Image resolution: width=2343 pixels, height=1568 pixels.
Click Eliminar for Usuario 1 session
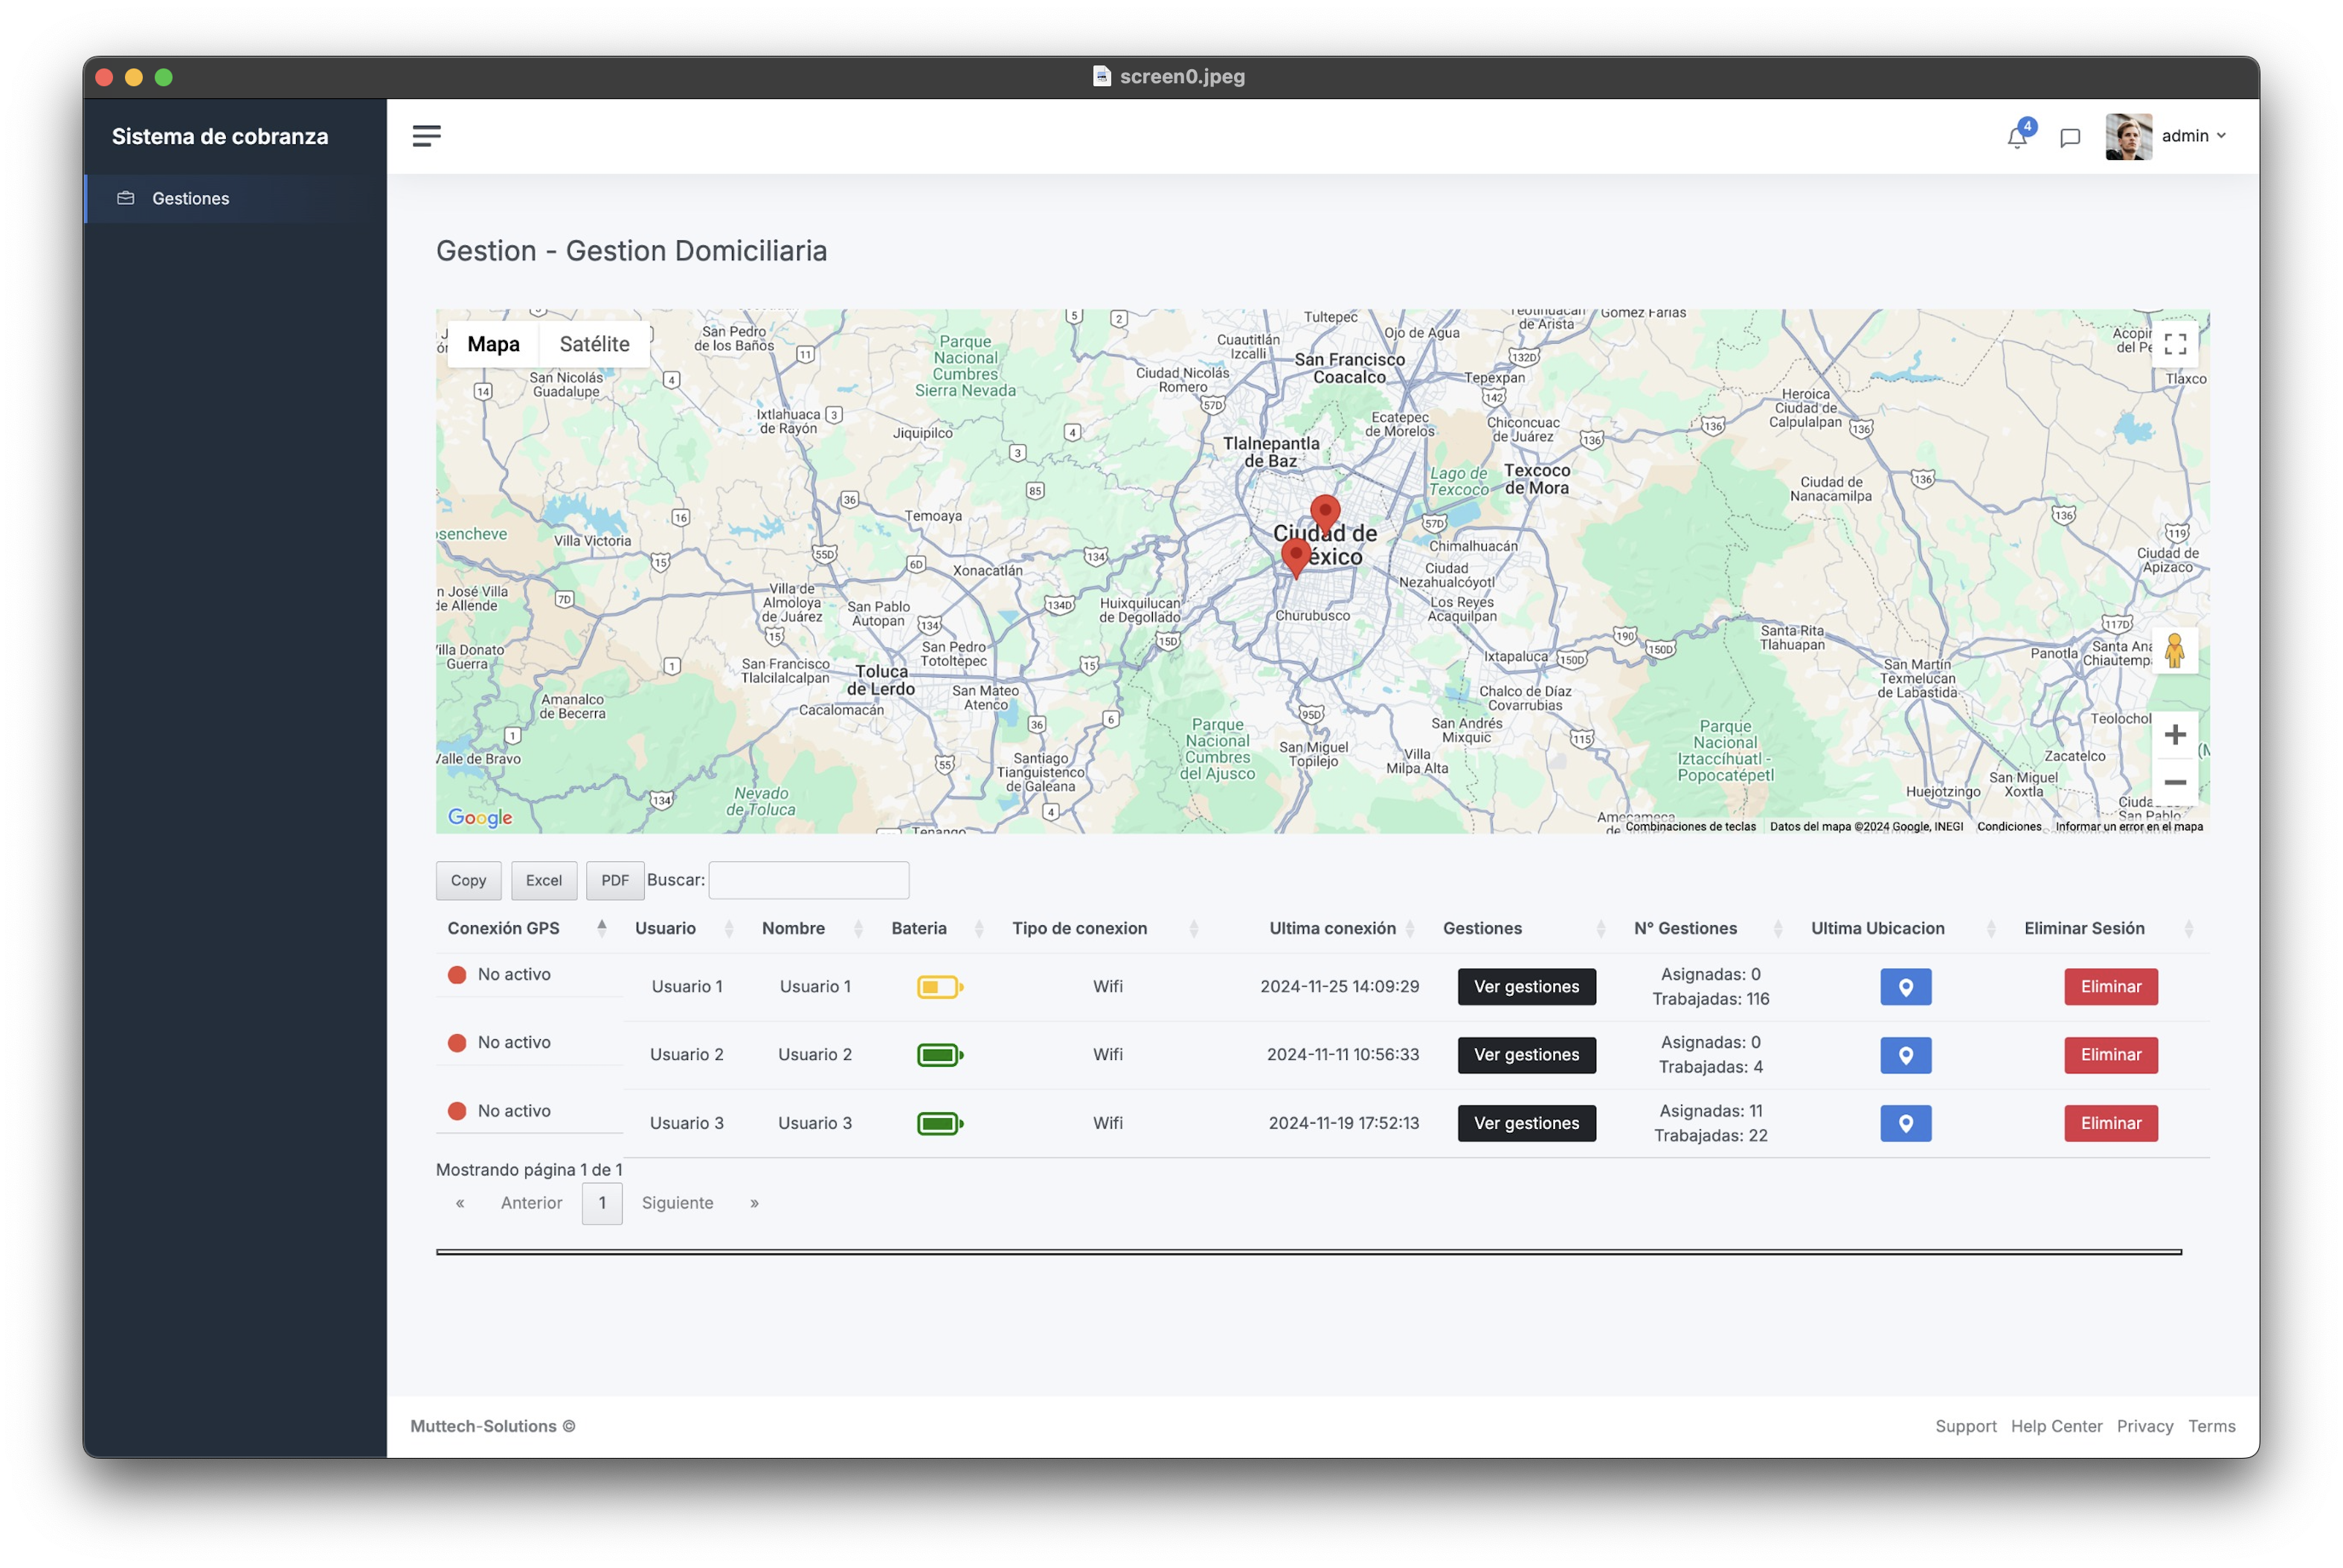2111,986
